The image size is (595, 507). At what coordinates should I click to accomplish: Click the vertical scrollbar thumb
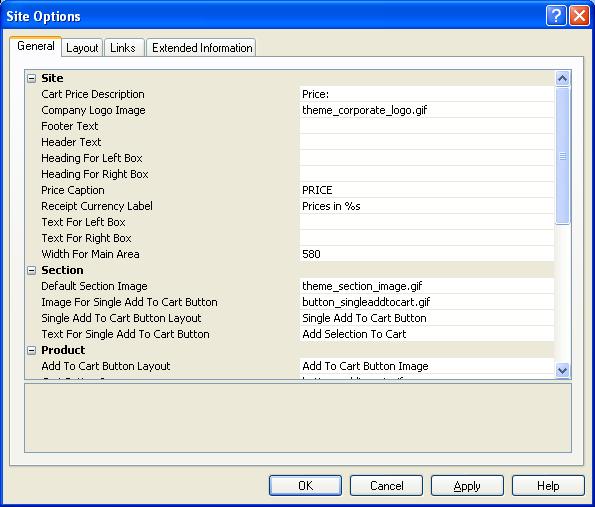pos(562,156)
